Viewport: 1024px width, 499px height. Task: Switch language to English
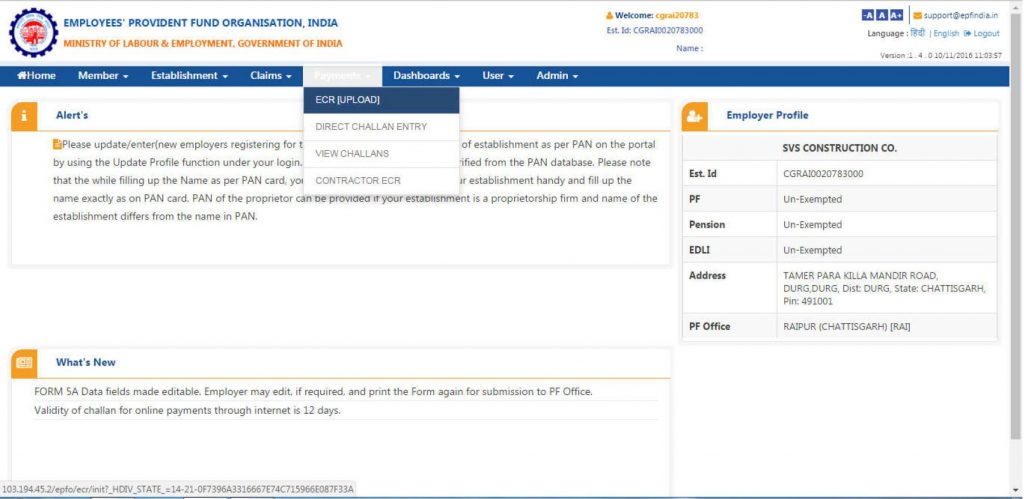pos(946,33)
